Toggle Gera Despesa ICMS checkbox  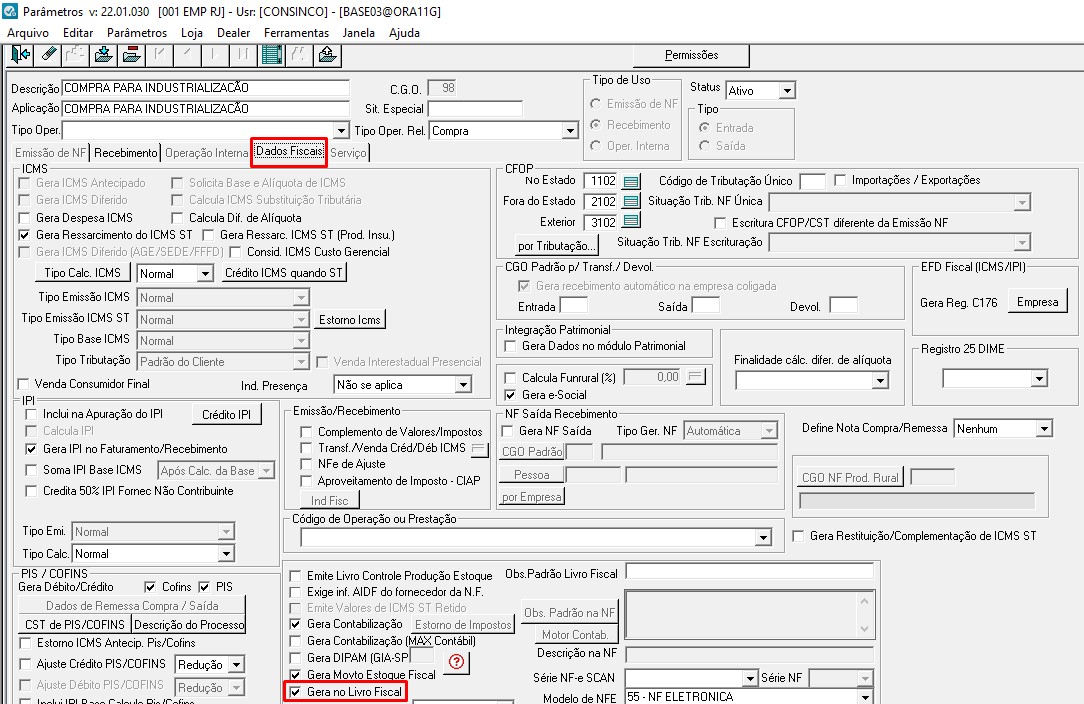tap(25, 218)
